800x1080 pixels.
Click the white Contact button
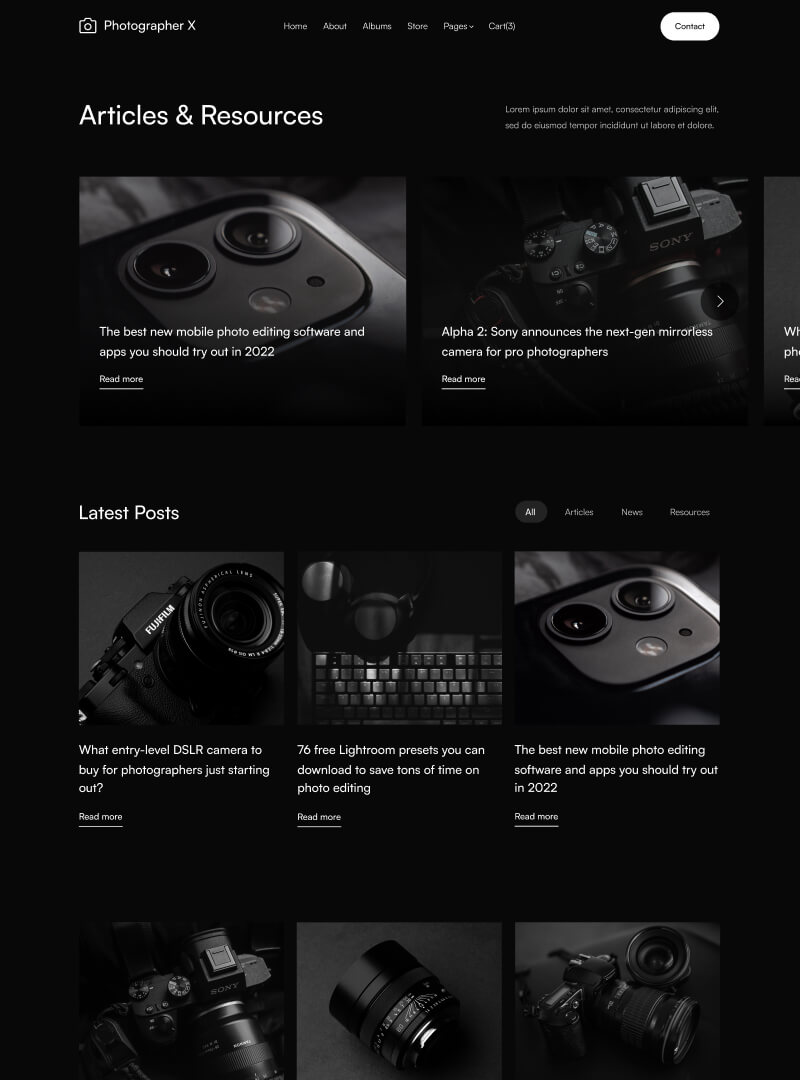[690, 26]
